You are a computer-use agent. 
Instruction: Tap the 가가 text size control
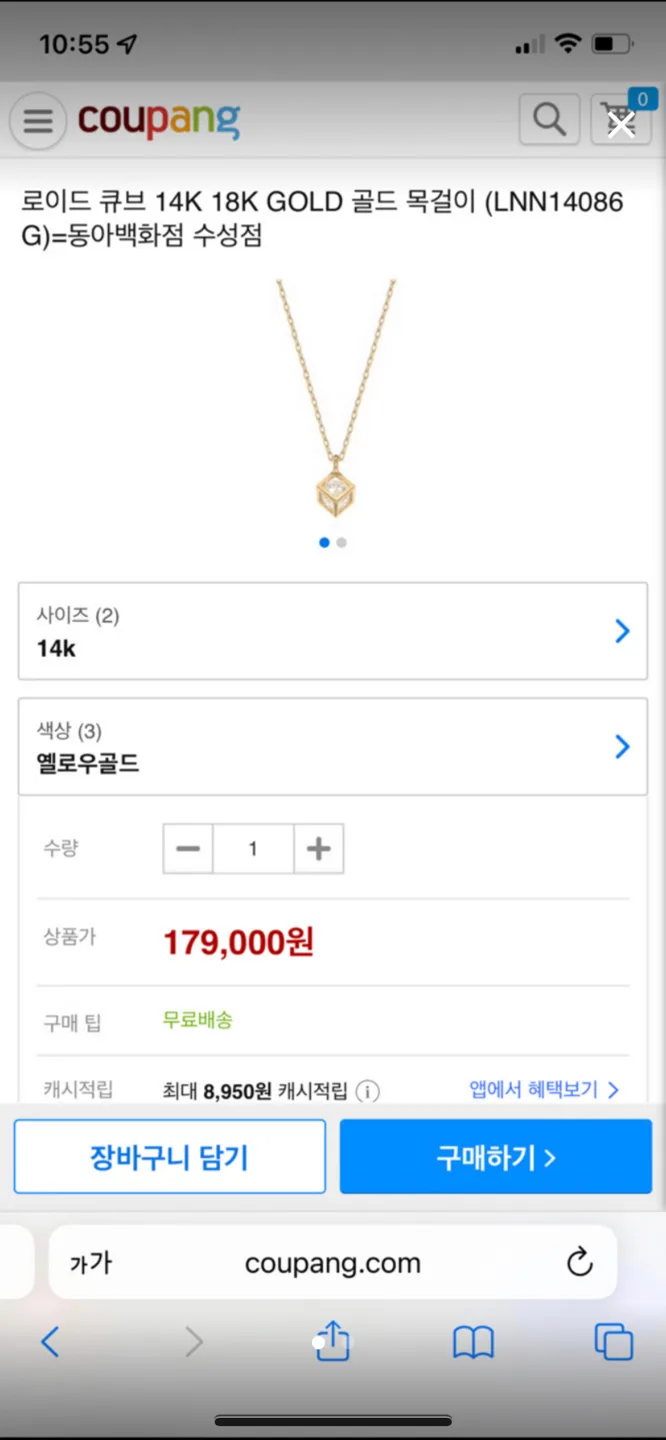(91, 1262)
